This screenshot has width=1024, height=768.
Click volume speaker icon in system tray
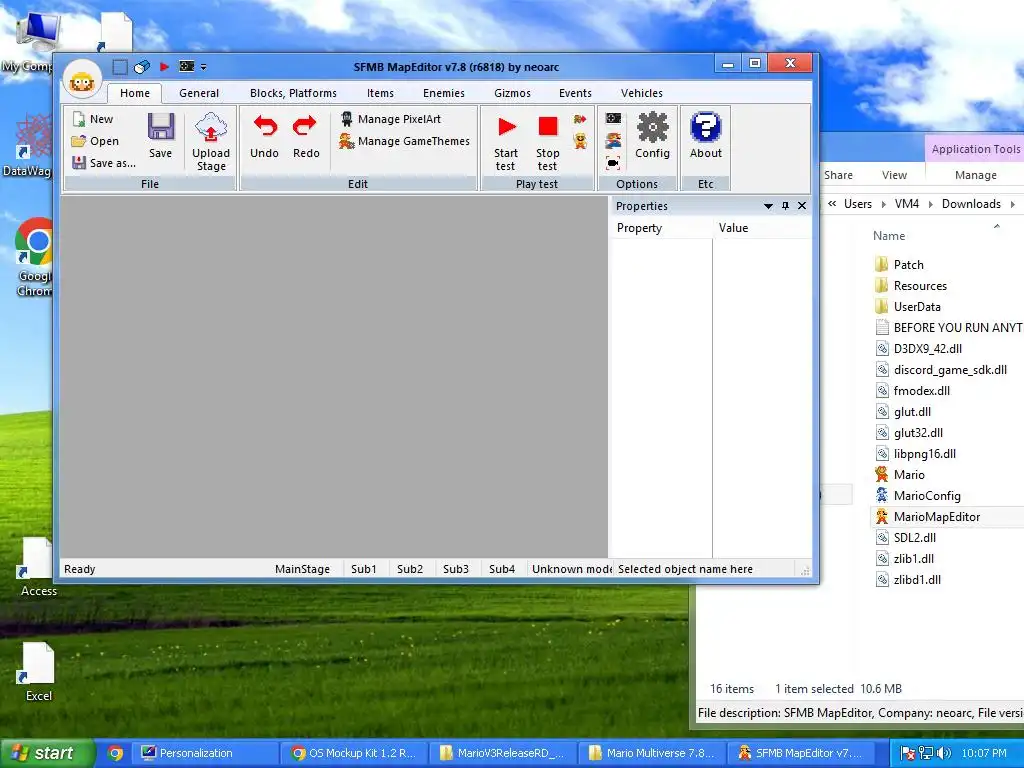click(x=944, y=753)
